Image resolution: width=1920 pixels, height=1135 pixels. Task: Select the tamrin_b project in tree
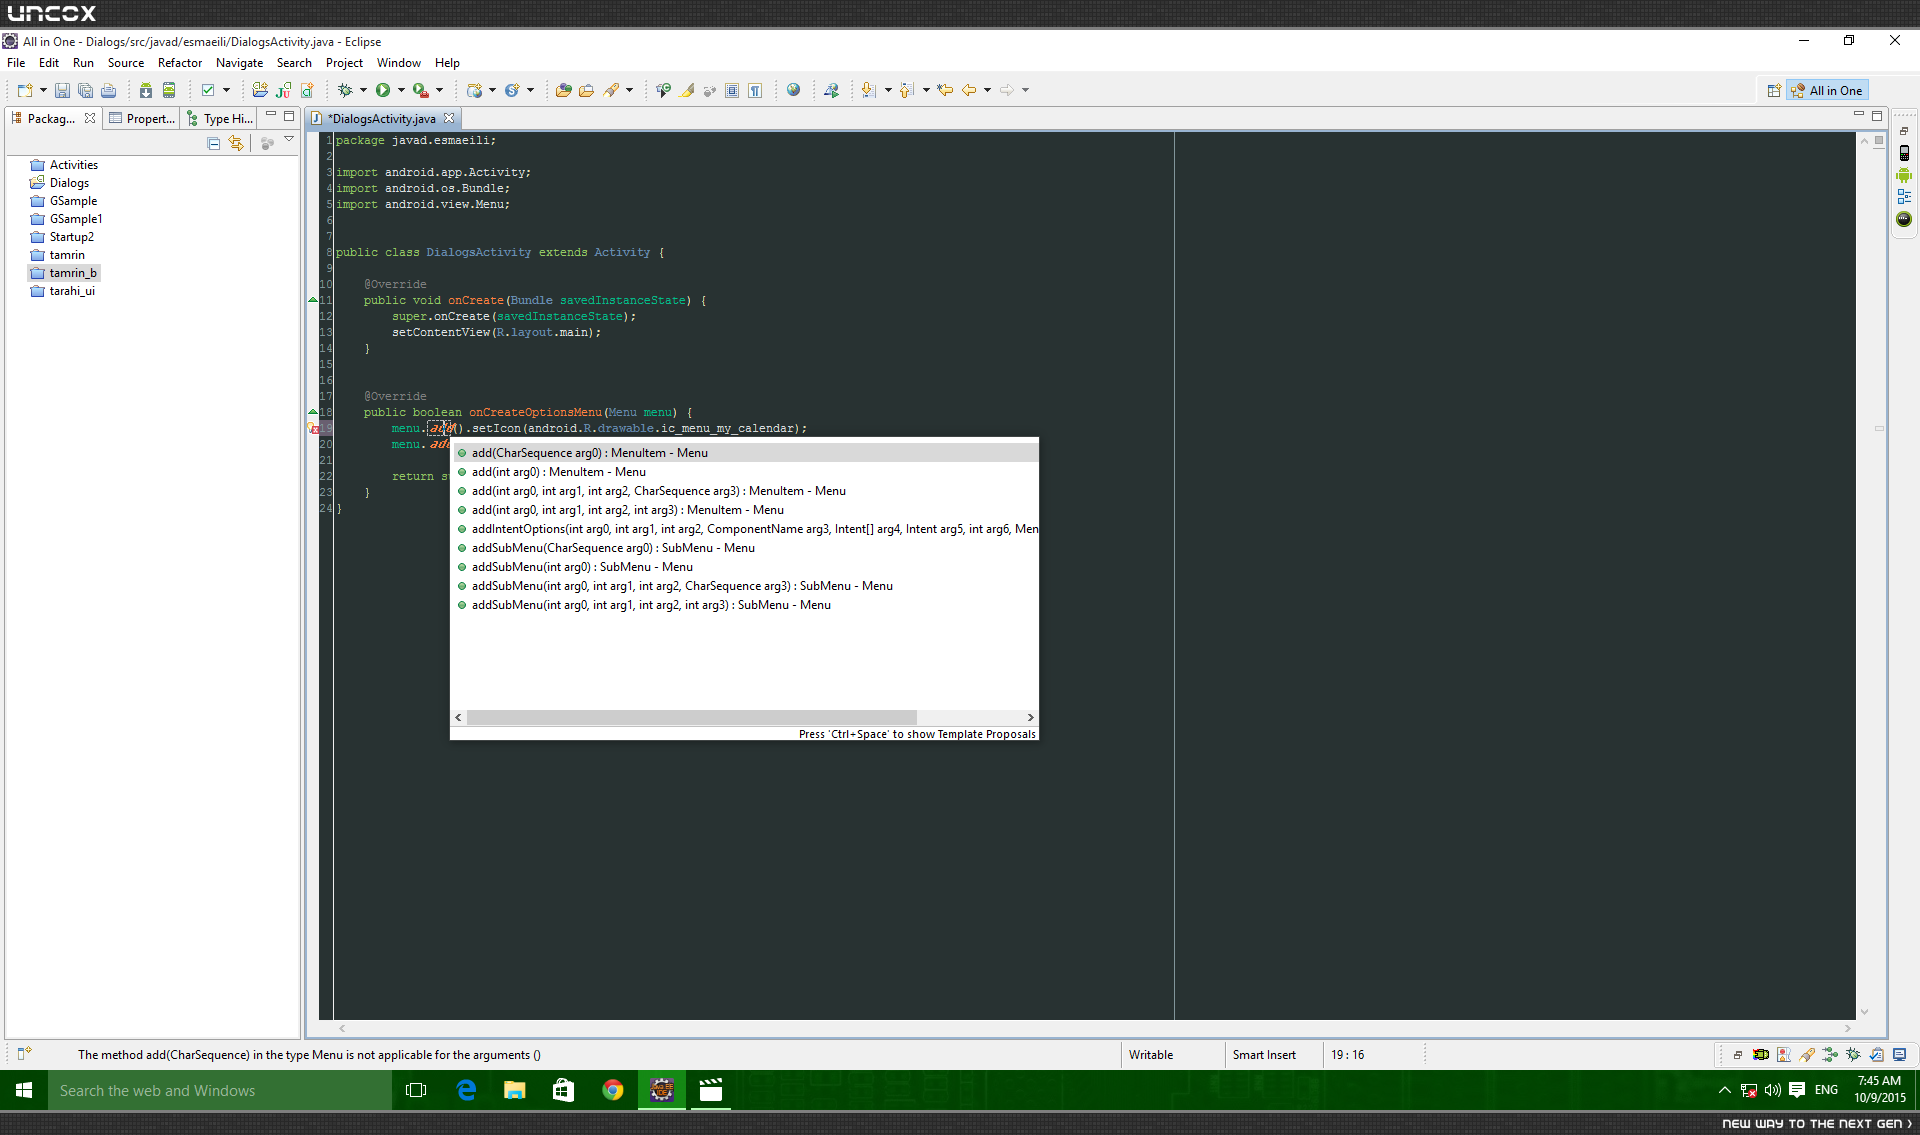point(64,273)
